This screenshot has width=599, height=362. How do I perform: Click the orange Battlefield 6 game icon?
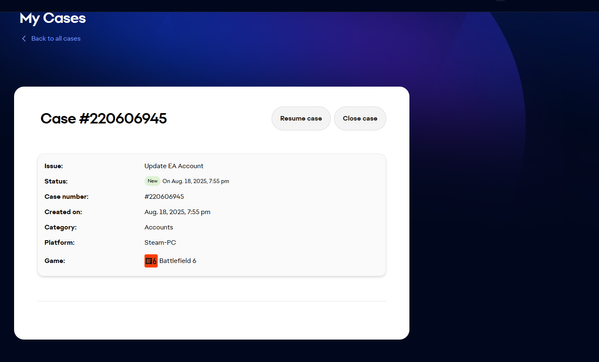click(x=151, y=261)
